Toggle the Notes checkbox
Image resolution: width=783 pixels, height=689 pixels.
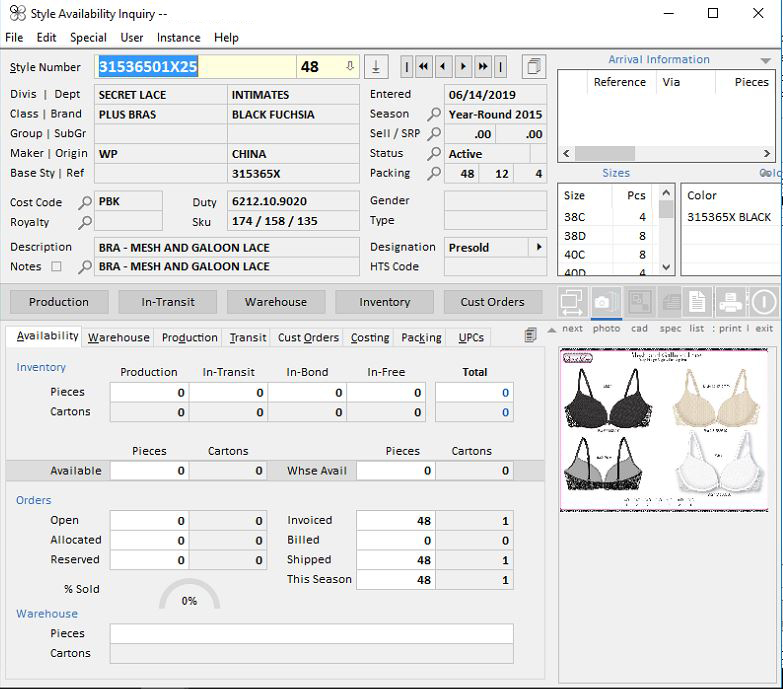coord(56,267)
